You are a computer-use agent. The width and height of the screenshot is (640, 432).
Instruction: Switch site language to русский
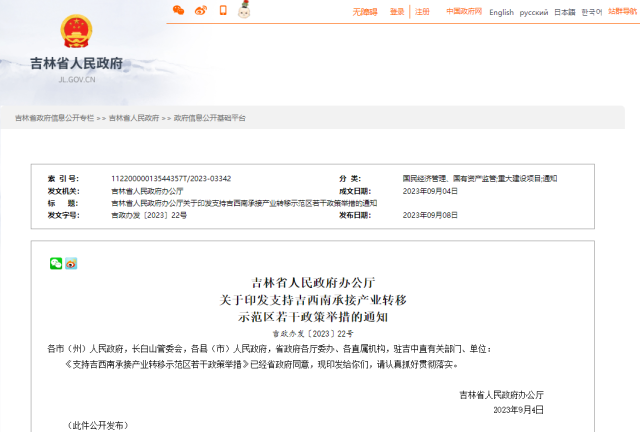[534, 12]
